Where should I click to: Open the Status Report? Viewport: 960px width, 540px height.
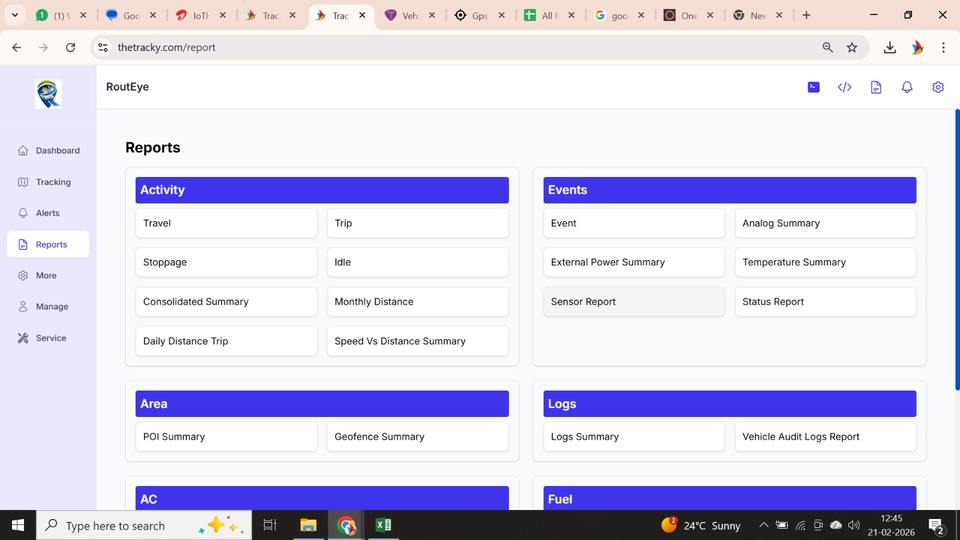[825, 301]
